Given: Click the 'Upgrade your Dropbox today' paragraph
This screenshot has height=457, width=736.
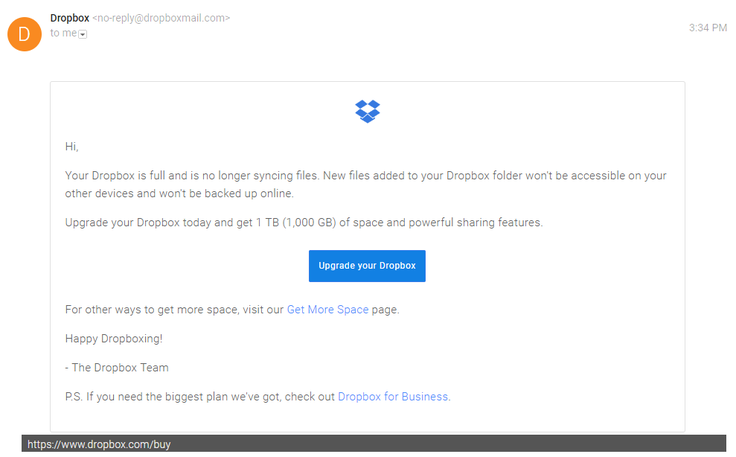Looking at the screenshot, I should coord(304,222).
